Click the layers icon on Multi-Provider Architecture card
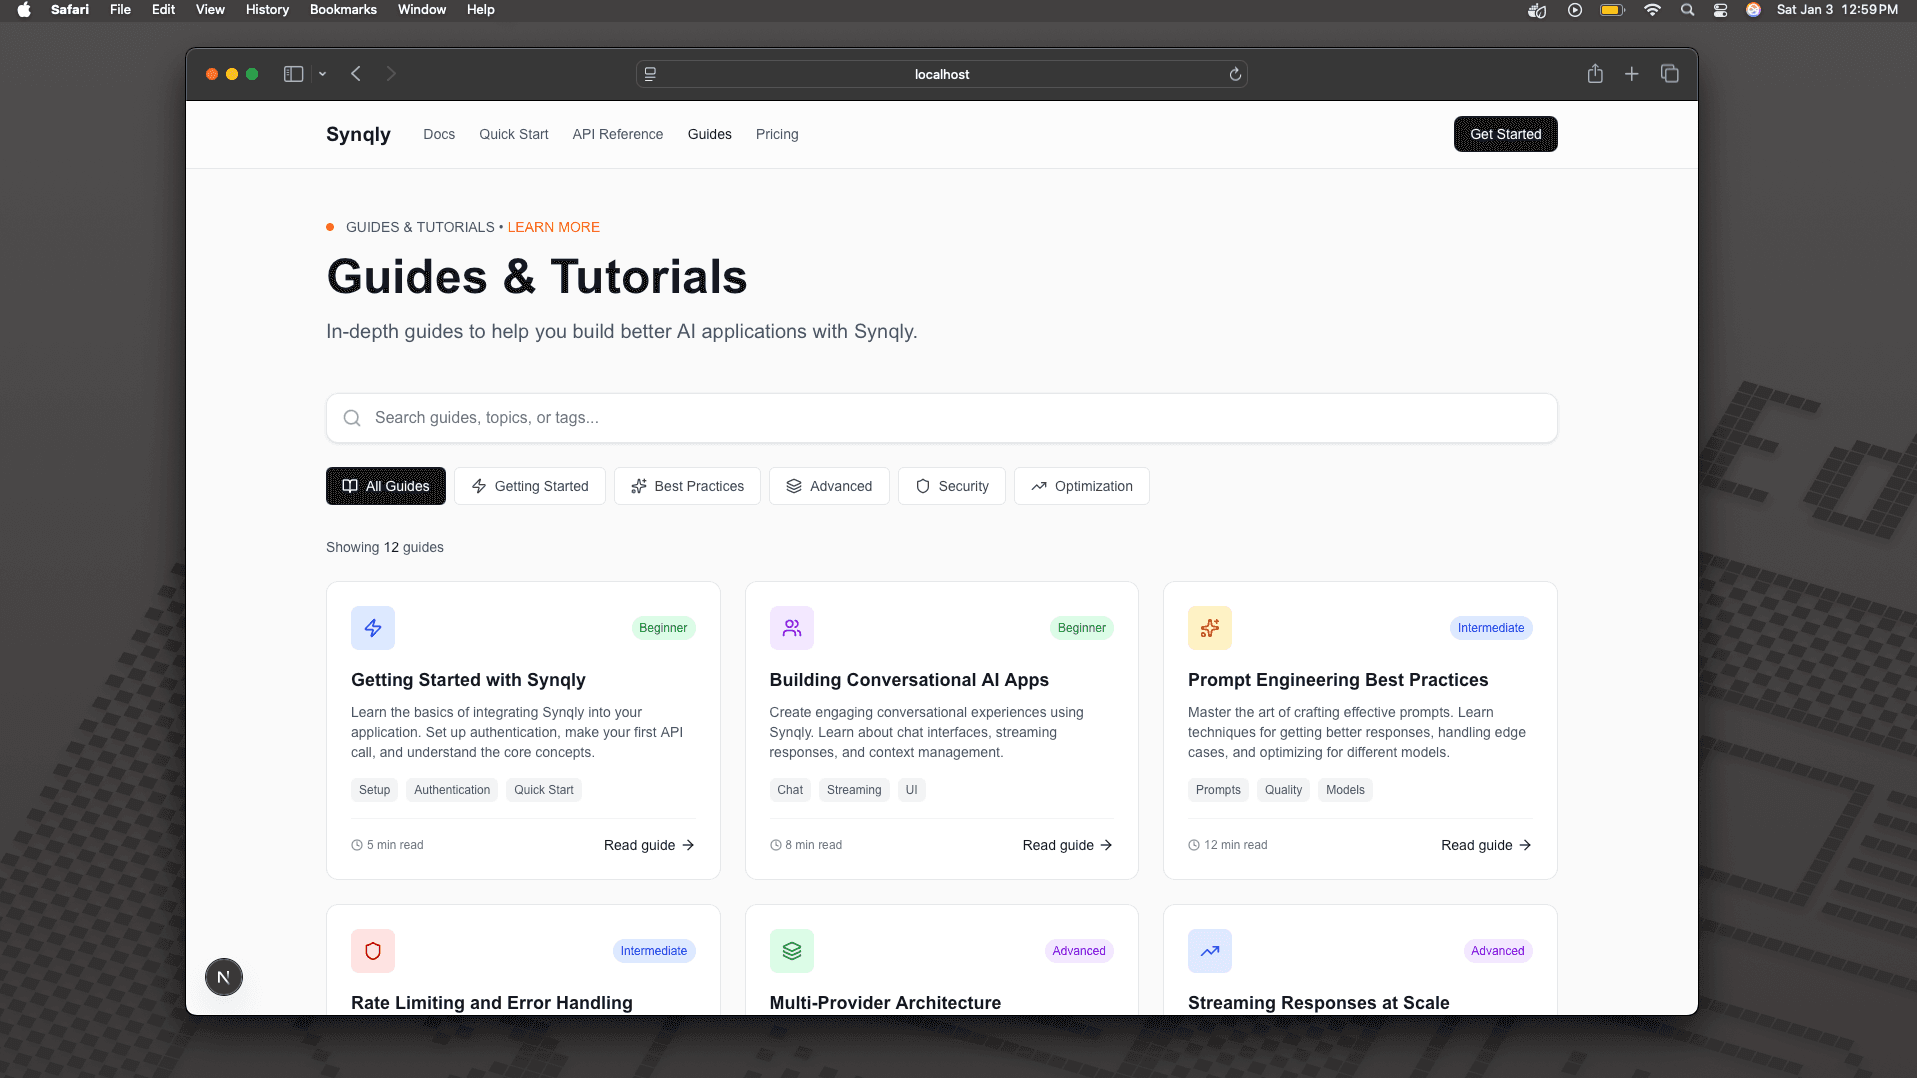1917x1078 pixels. pyautogui.click(x=792, y=951)
